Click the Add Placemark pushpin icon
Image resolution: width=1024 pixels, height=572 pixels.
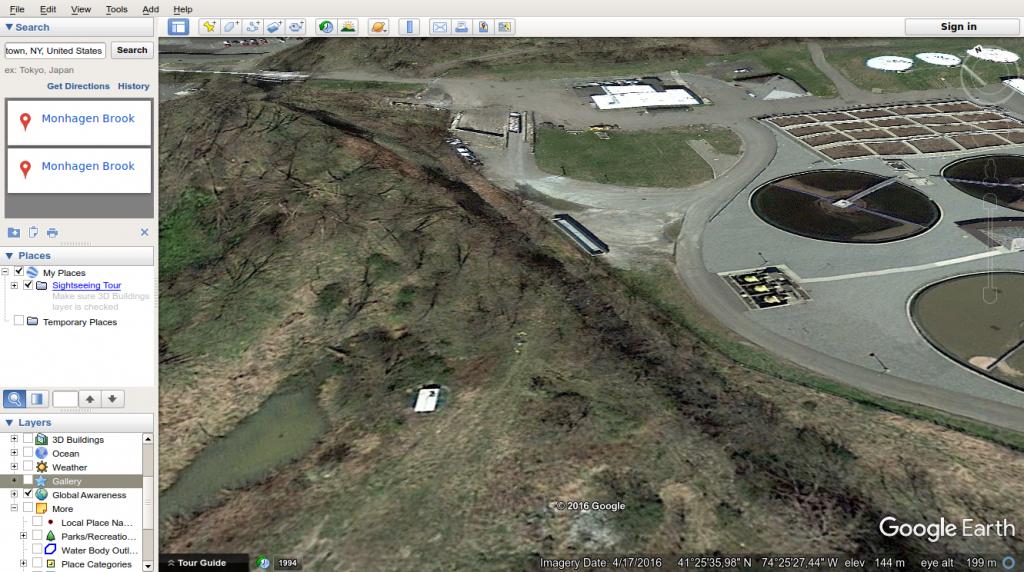pyautogui.click(x=208, y=27)
